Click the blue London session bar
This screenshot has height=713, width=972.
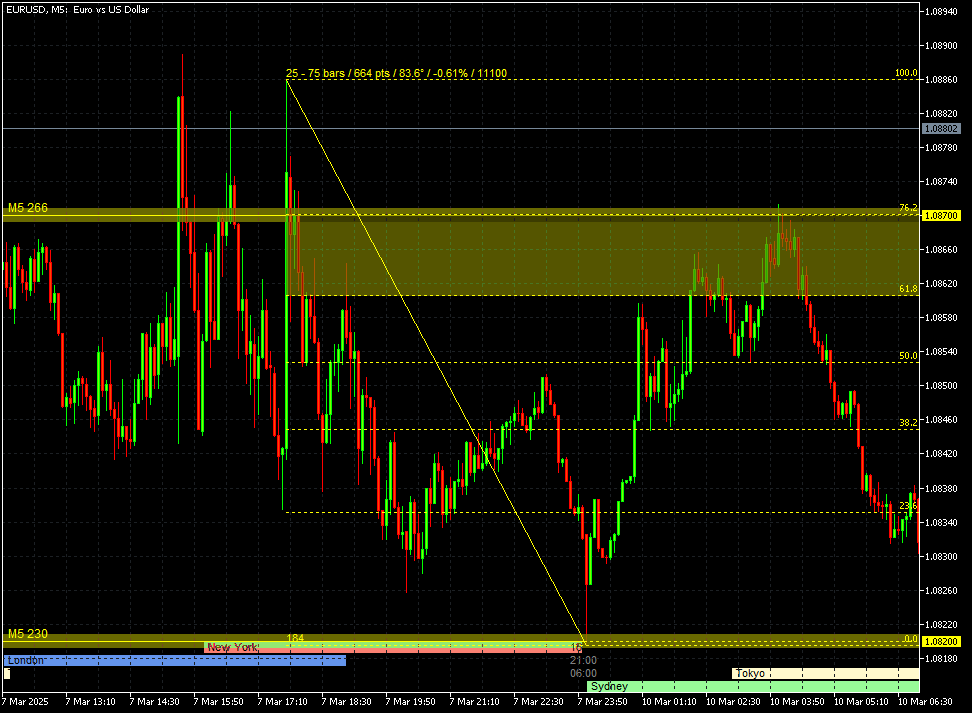(x=175, y=661)
